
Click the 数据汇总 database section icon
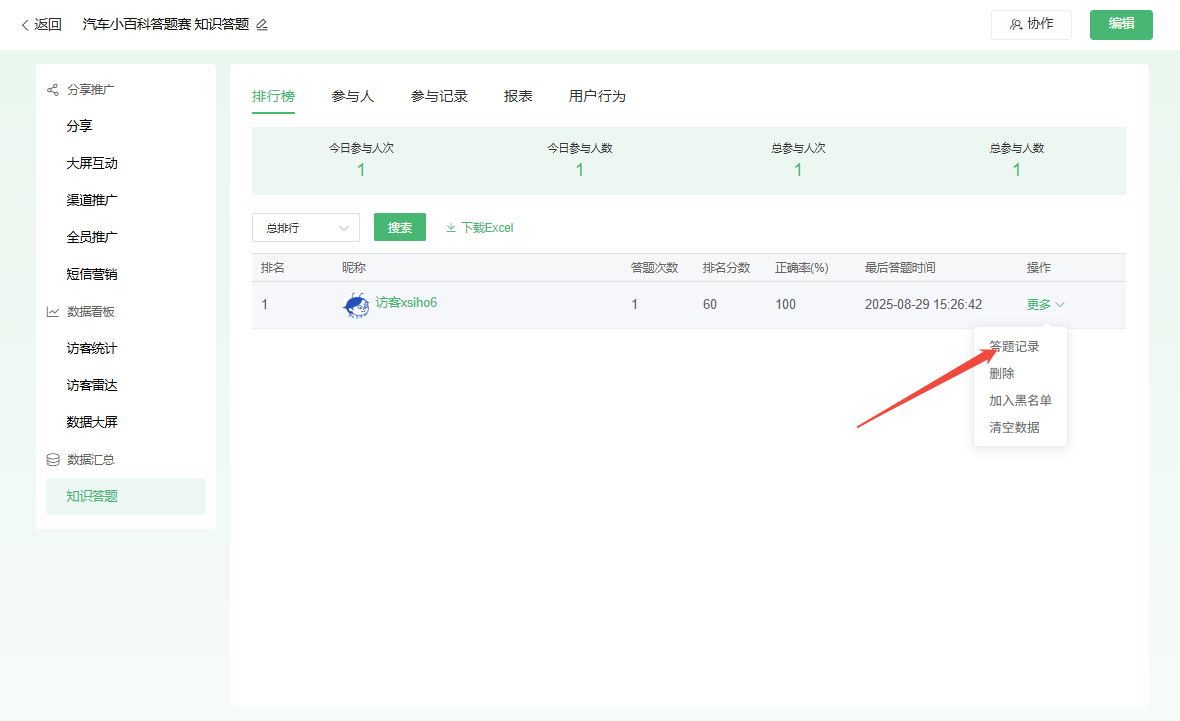(x=53, y=460)
